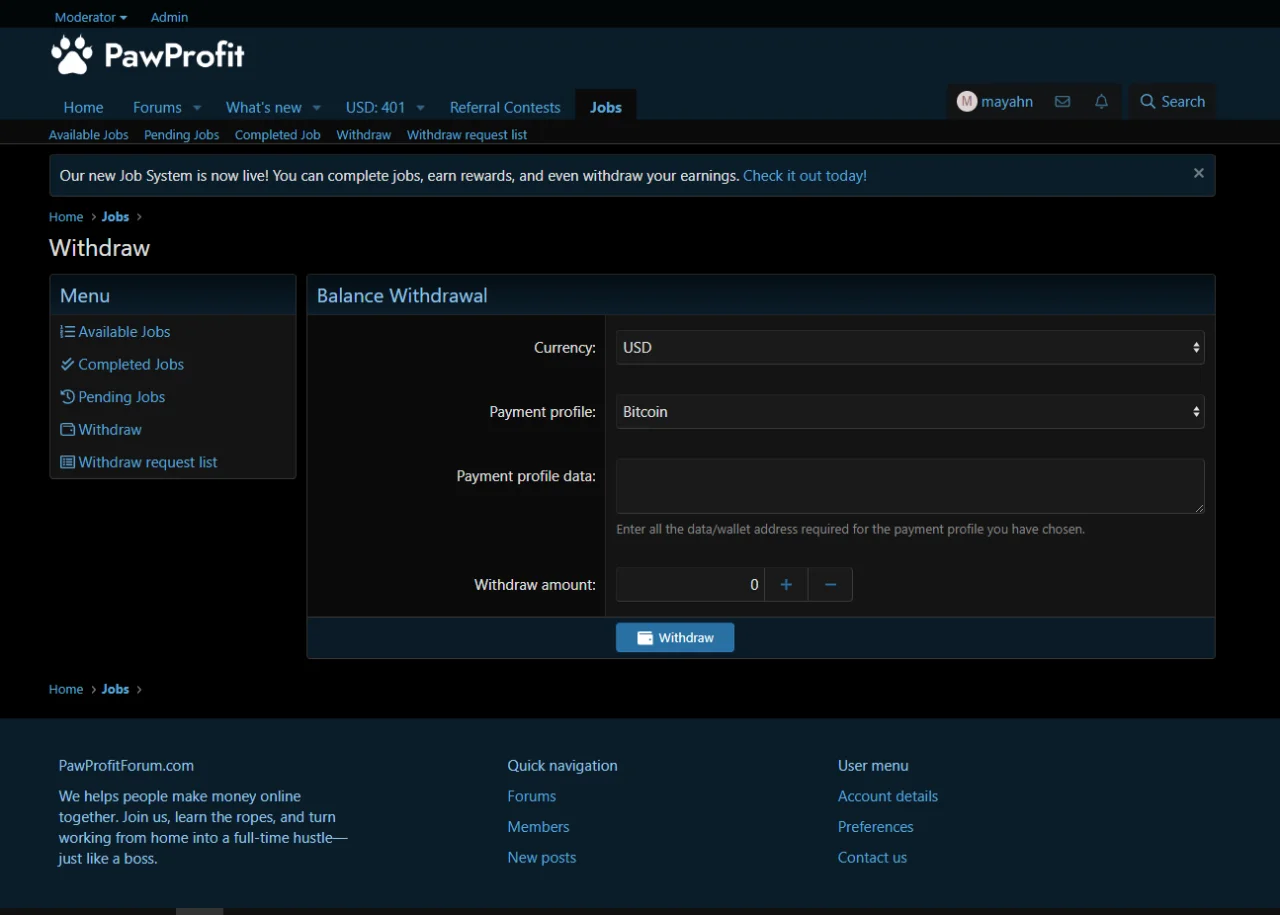Follow the 'Check it out today!' link

(804, 176)
